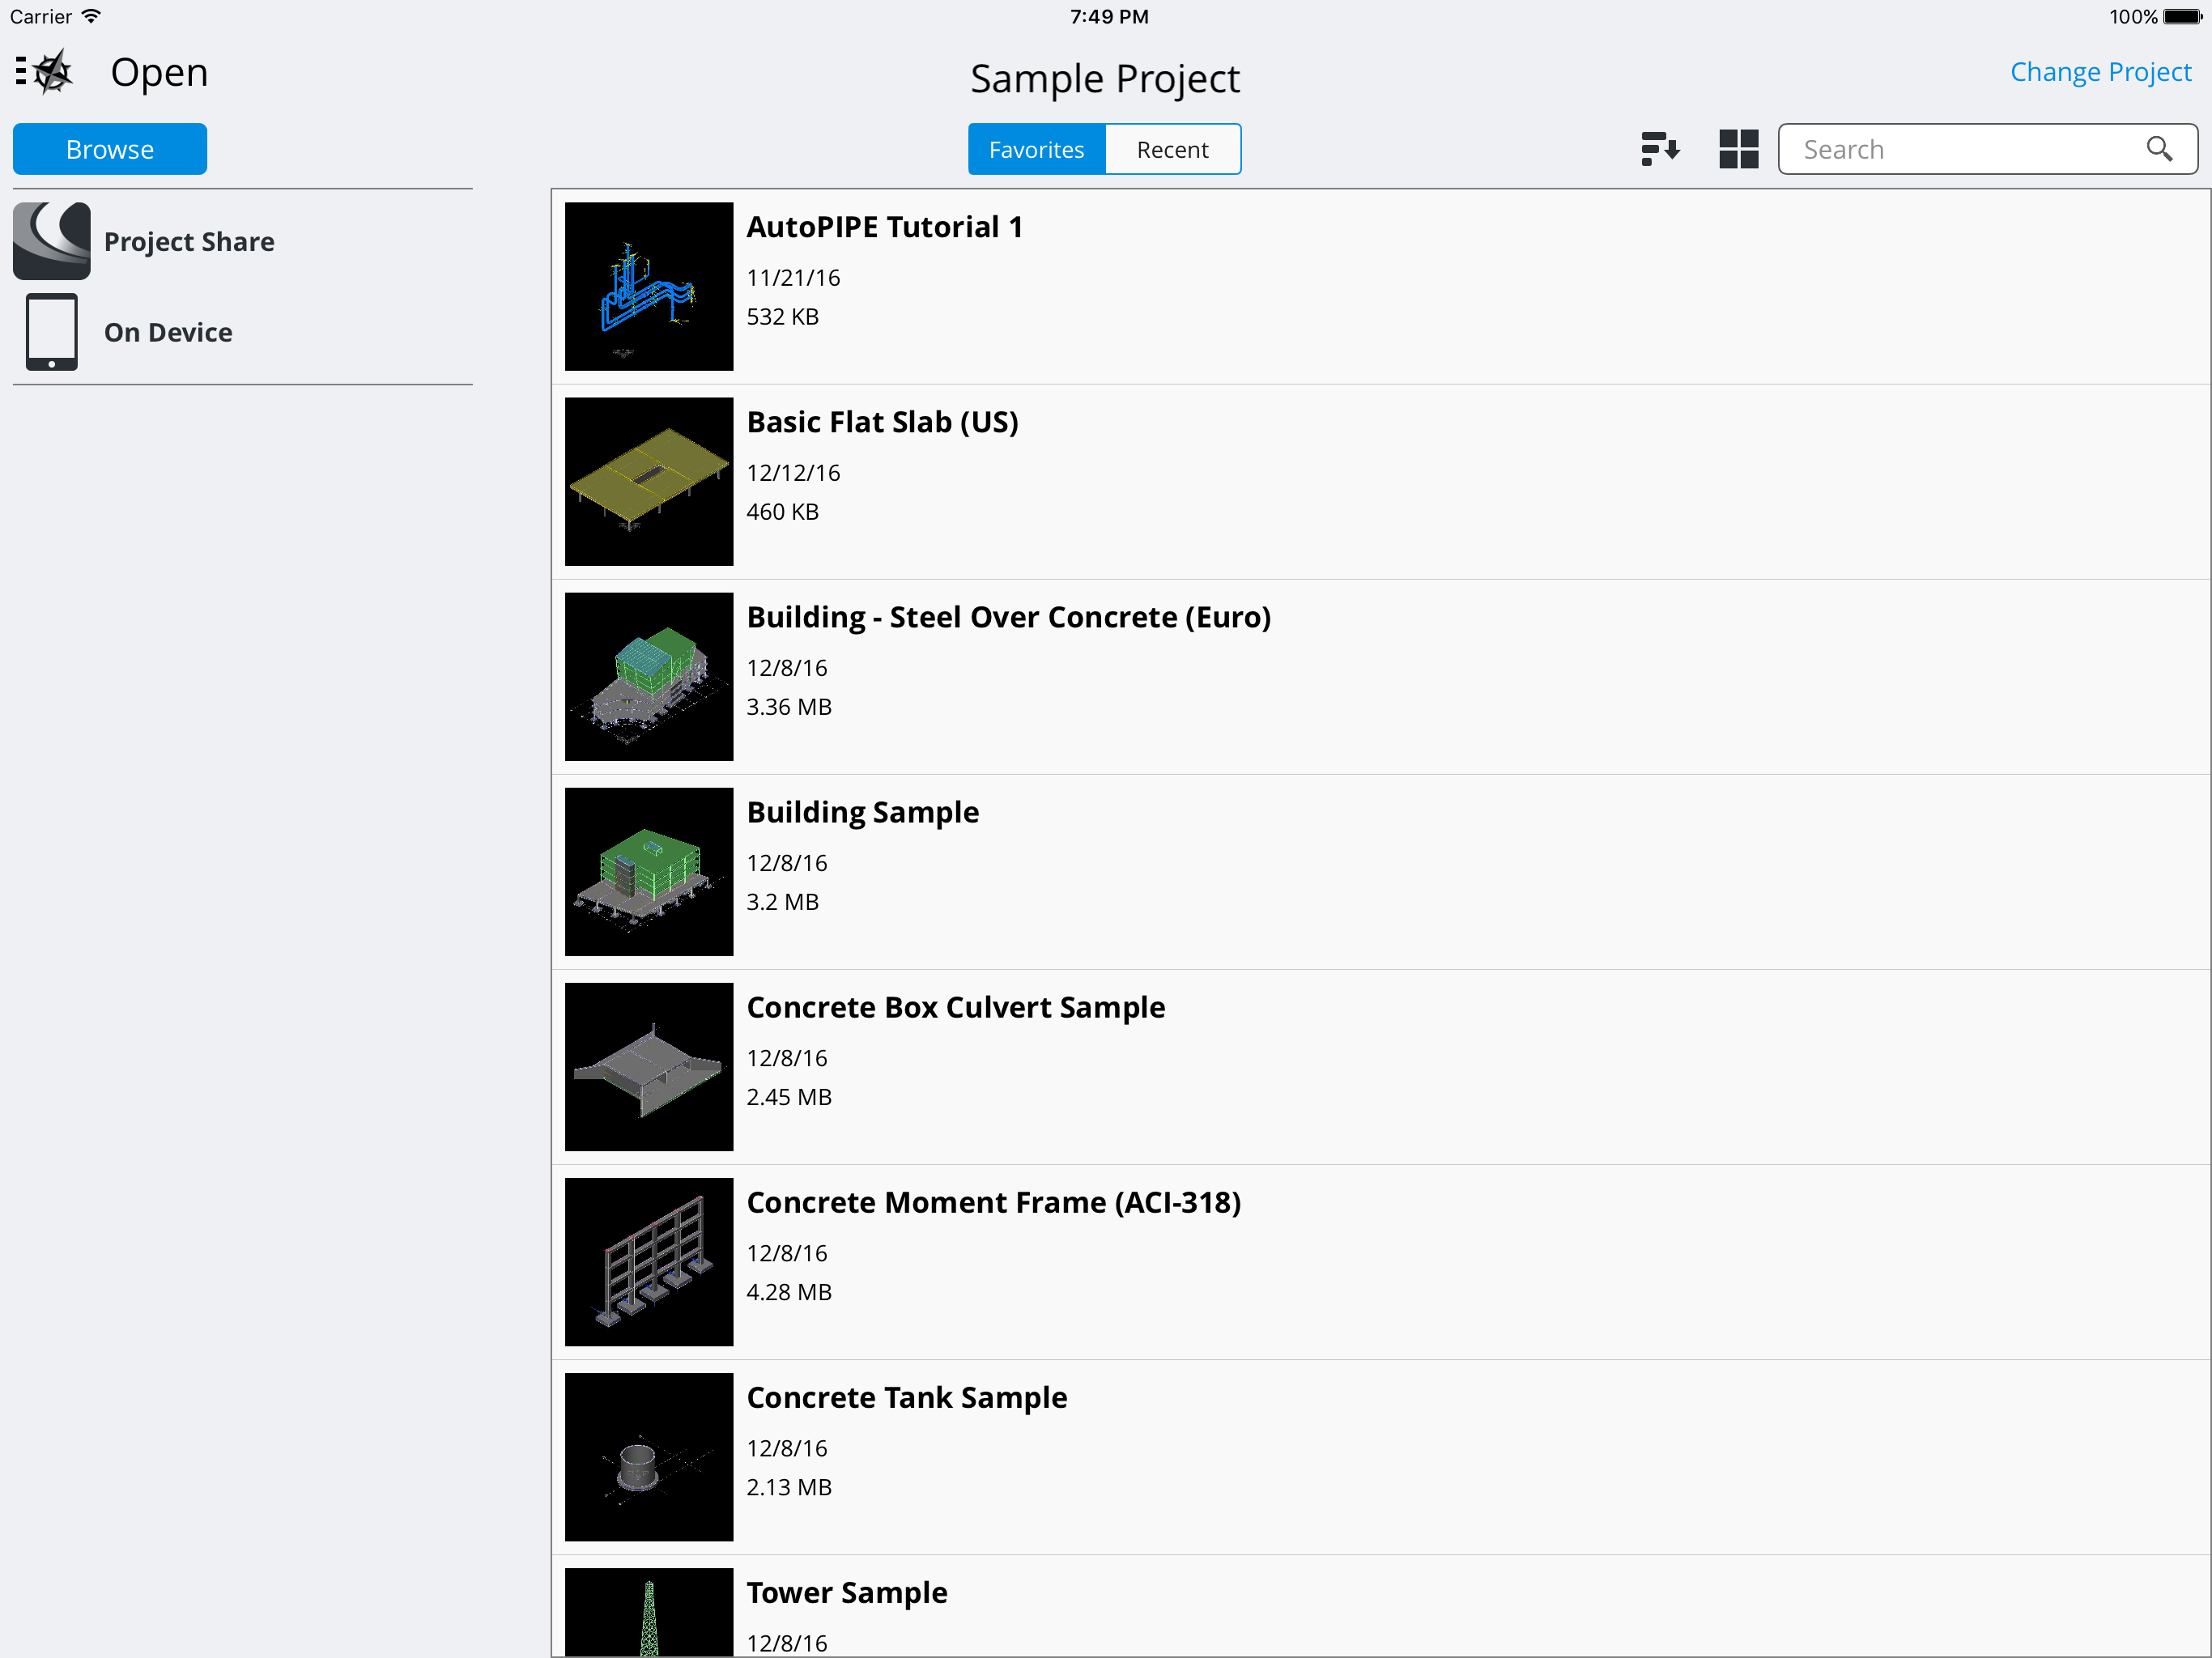Open Project Share location
2212x1658 pixels.
(x=242, y=241)
